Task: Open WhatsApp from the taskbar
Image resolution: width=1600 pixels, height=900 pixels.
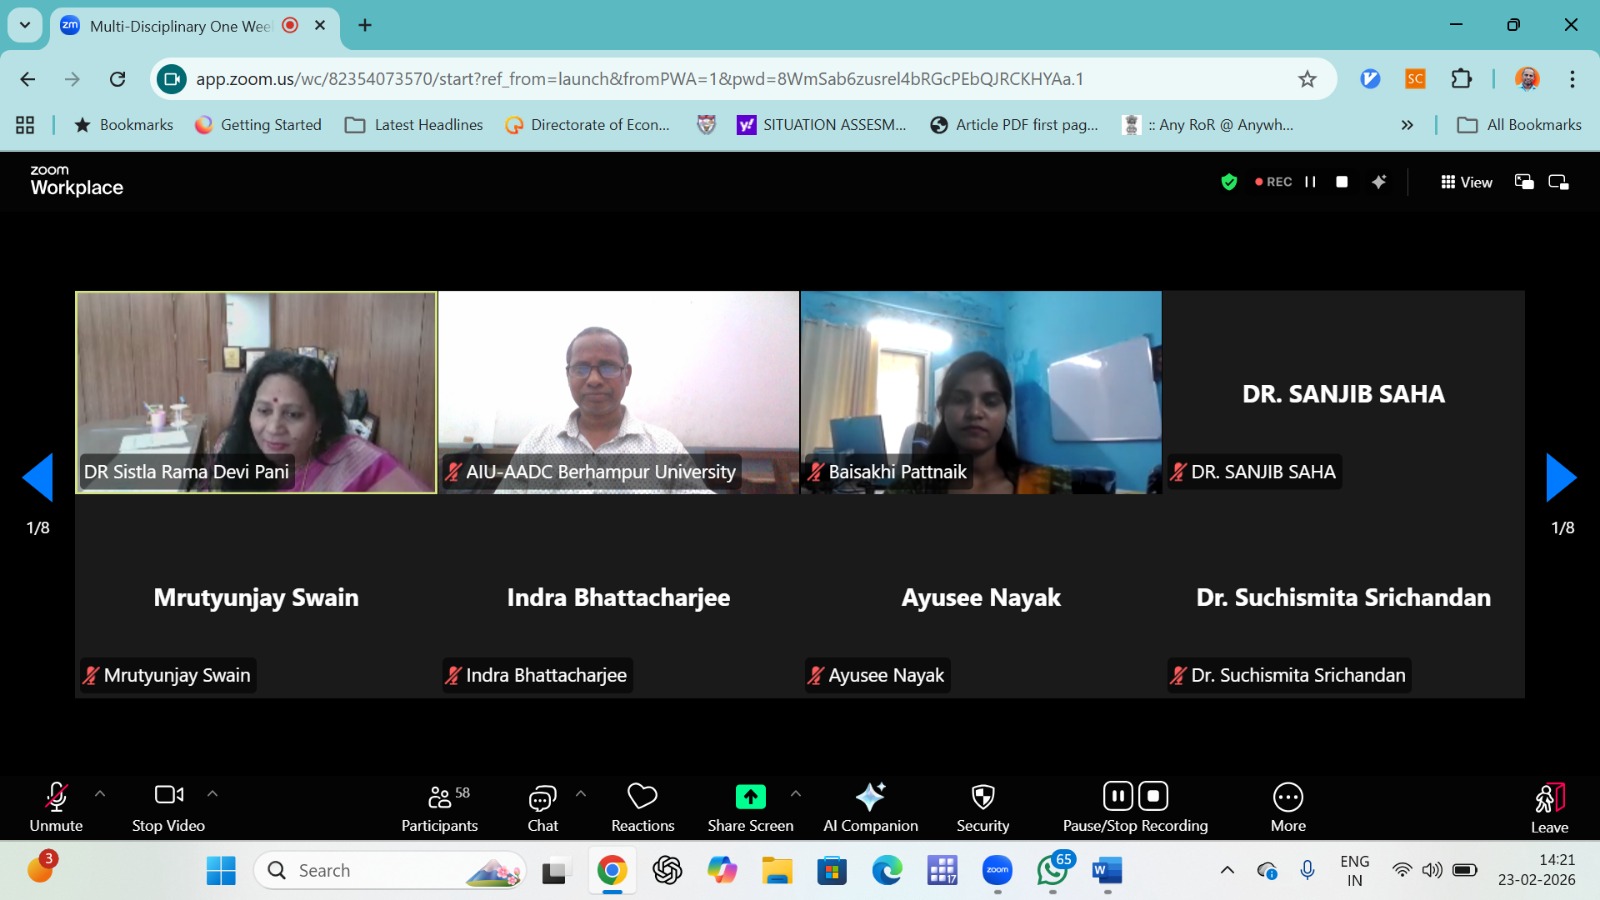Action: 1052,871
